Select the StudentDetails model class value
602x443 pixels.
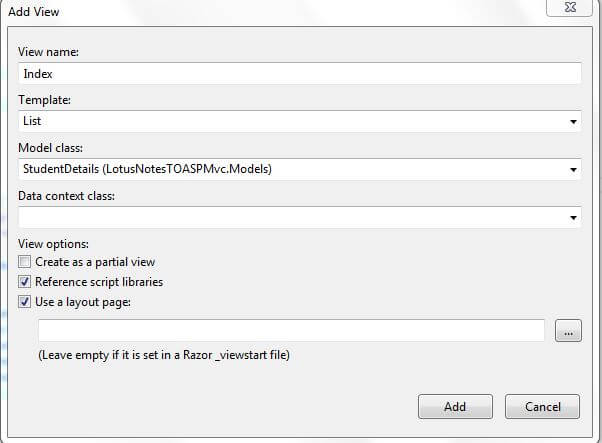(x=146, y=170)
